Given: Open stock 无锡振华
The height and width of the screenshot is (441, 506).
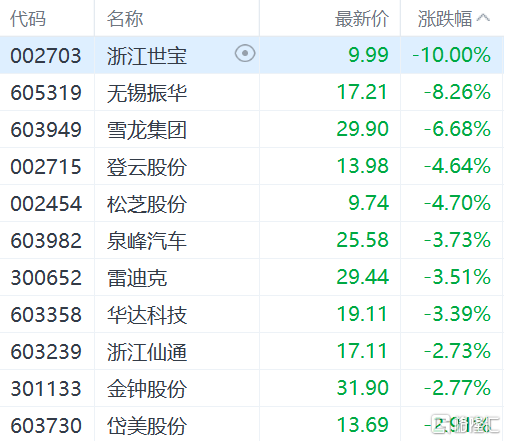Looking at the screenshot, I should [x=147, y=92].
